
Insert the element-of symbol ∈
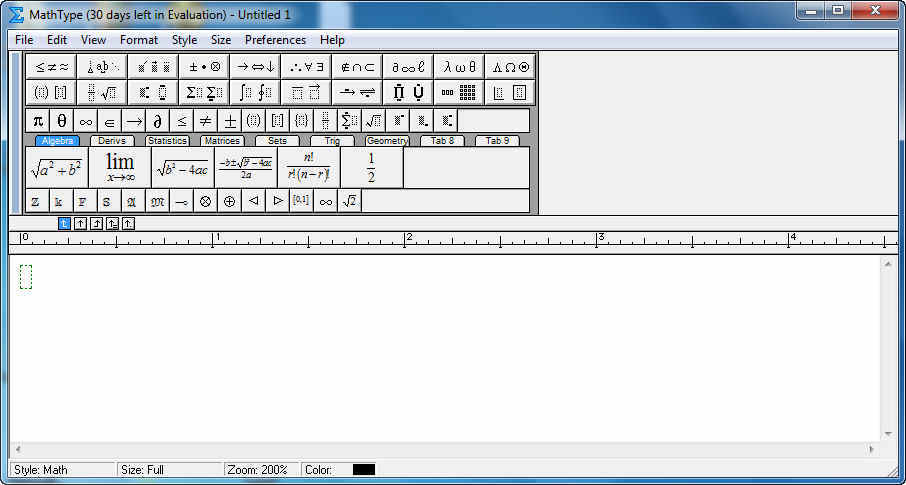pyautogui.click(x=109, y=121)
